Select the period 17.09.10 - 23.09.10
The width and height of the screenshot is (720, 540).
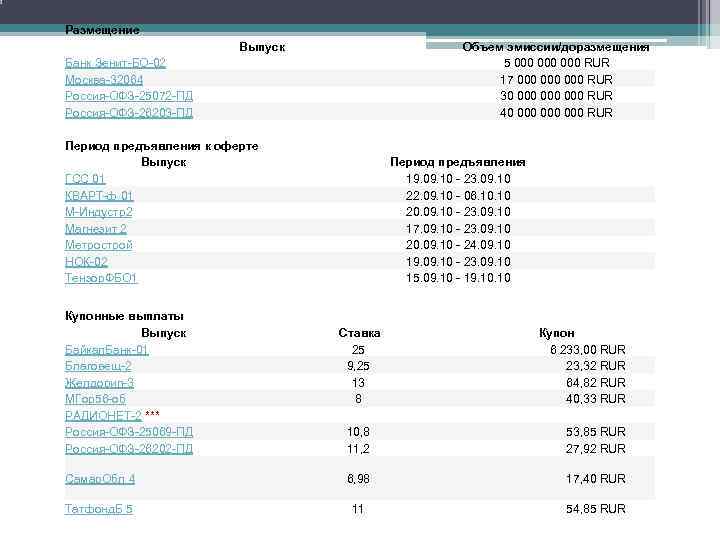click(458, 229)
